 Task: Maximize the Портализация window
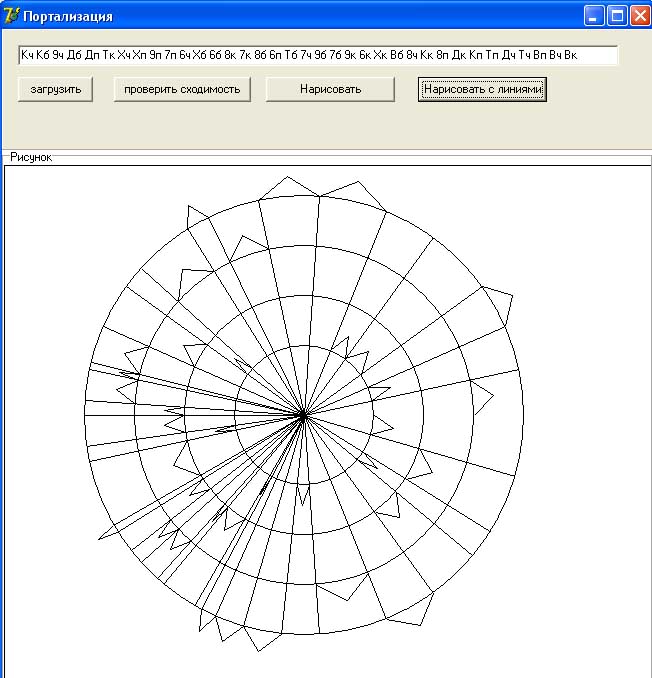[617, 16]
